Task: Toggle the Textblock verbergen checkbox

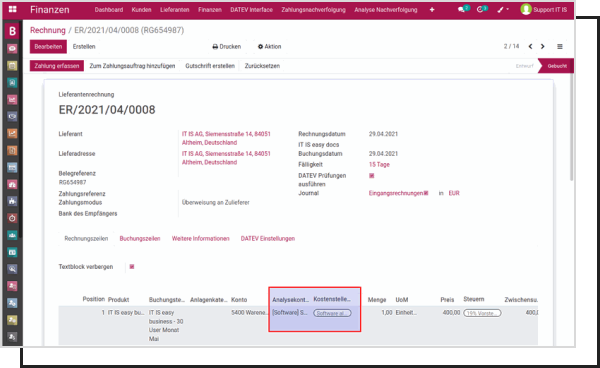Action: (x=132, y=267)
